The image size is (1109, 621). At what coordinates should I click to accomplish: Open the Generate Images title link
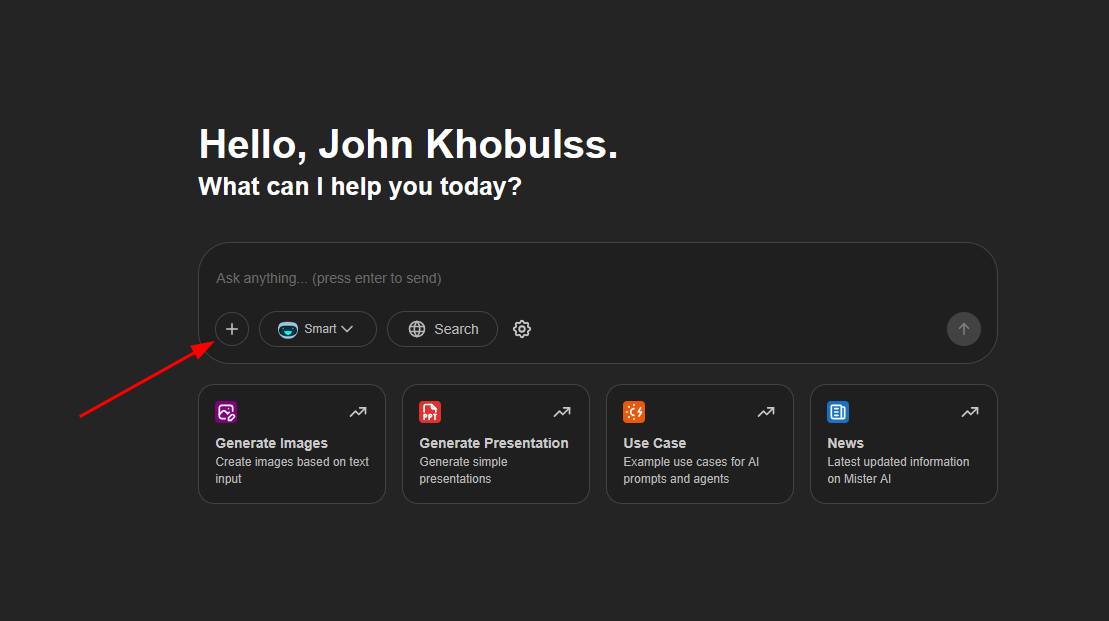tap(272, 443)
